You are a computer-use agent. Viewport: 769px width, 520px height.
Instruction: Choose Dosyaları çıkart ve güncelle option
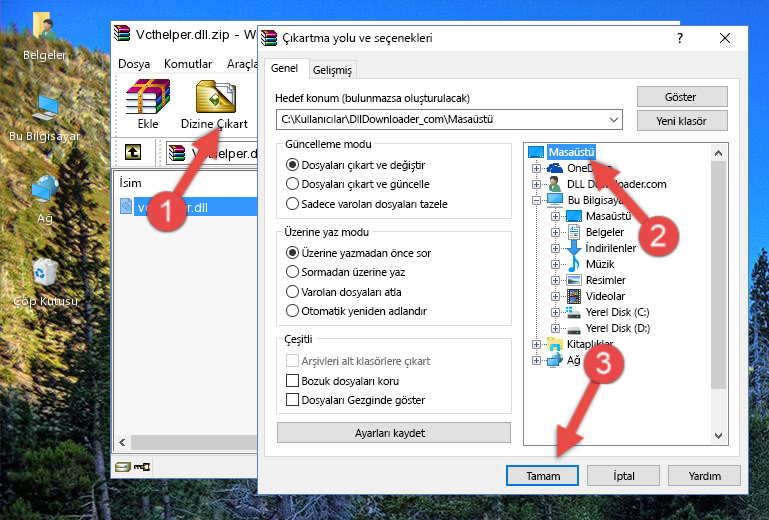(358, 184)
